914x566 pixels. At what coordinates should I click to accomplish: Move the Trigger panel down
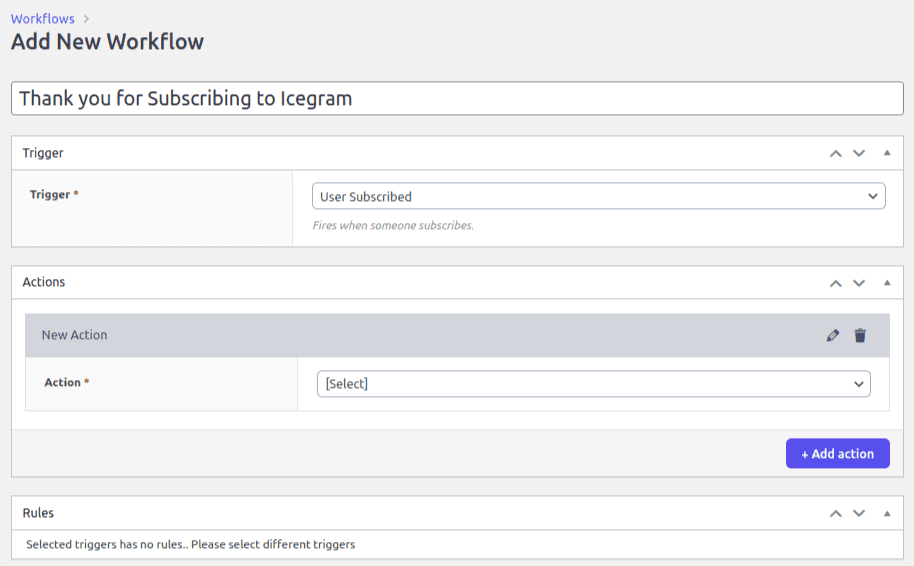click(x=859, y=153)
